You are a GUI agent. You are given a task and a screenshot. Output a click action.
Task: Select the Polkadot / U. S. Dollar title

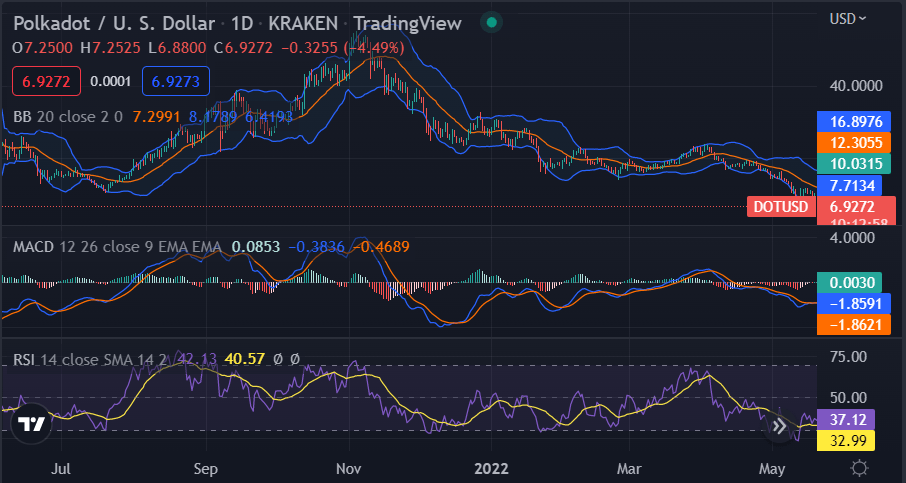[x=114, y=23]
